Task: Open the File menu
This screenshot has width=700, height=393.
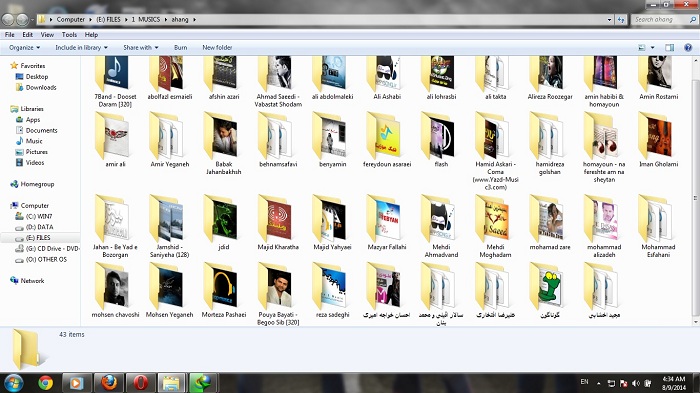Action: pos(9,34)
